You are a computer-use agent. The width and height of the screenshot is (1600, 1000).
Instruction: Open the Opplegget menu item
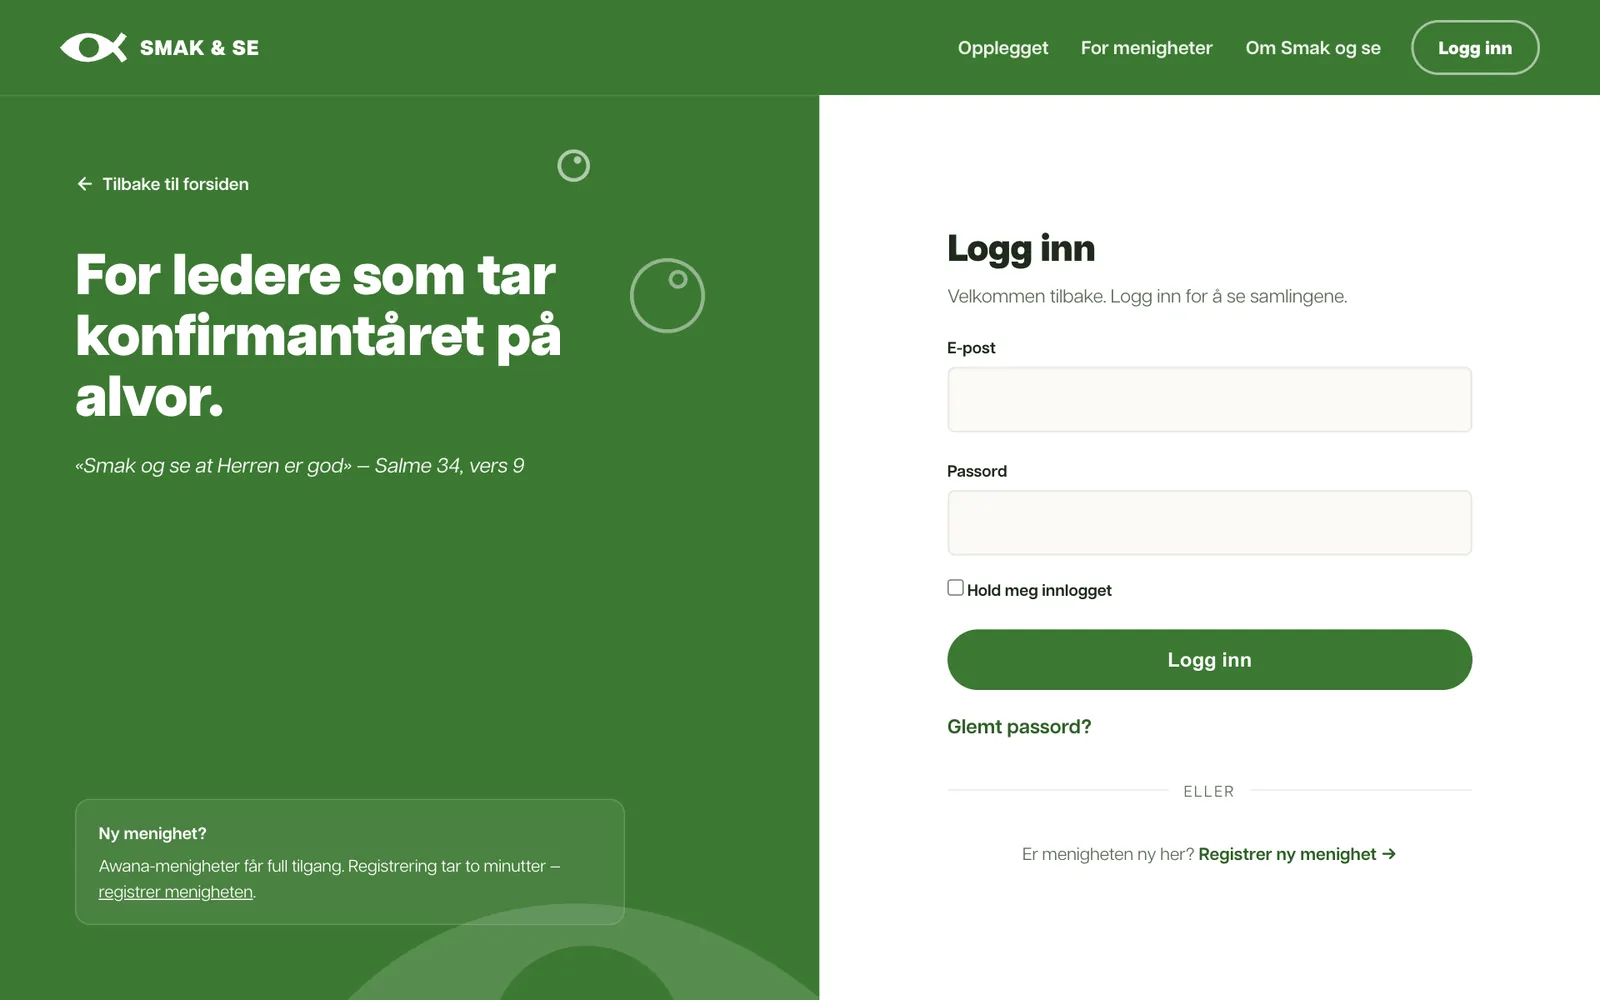coord(1003,48)
